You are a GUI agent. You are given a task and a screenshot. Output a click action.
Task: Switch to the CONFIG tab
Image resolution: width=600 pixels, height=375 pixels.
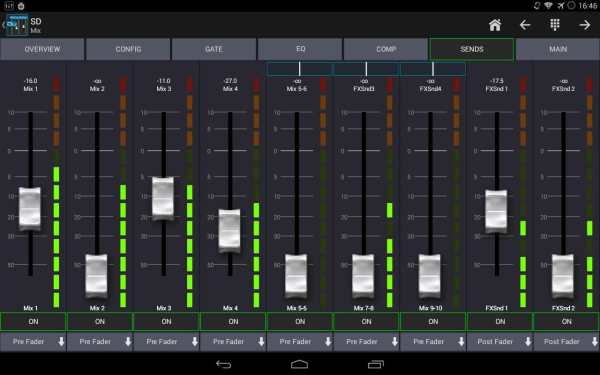tap(128, 49)
